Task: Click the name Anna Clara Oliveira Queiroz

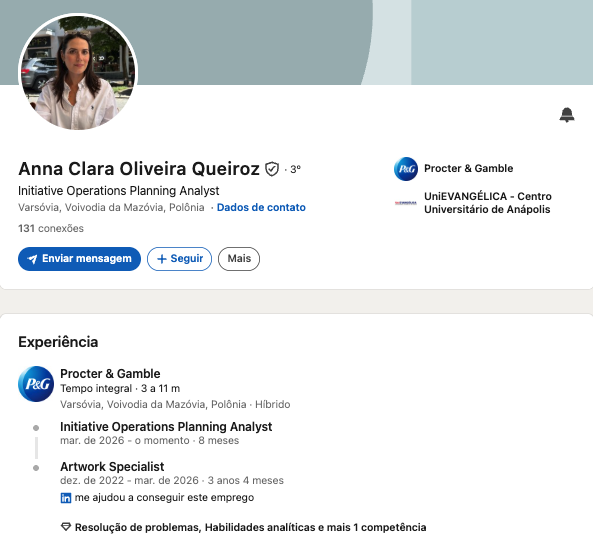Action: click(139, 169)
